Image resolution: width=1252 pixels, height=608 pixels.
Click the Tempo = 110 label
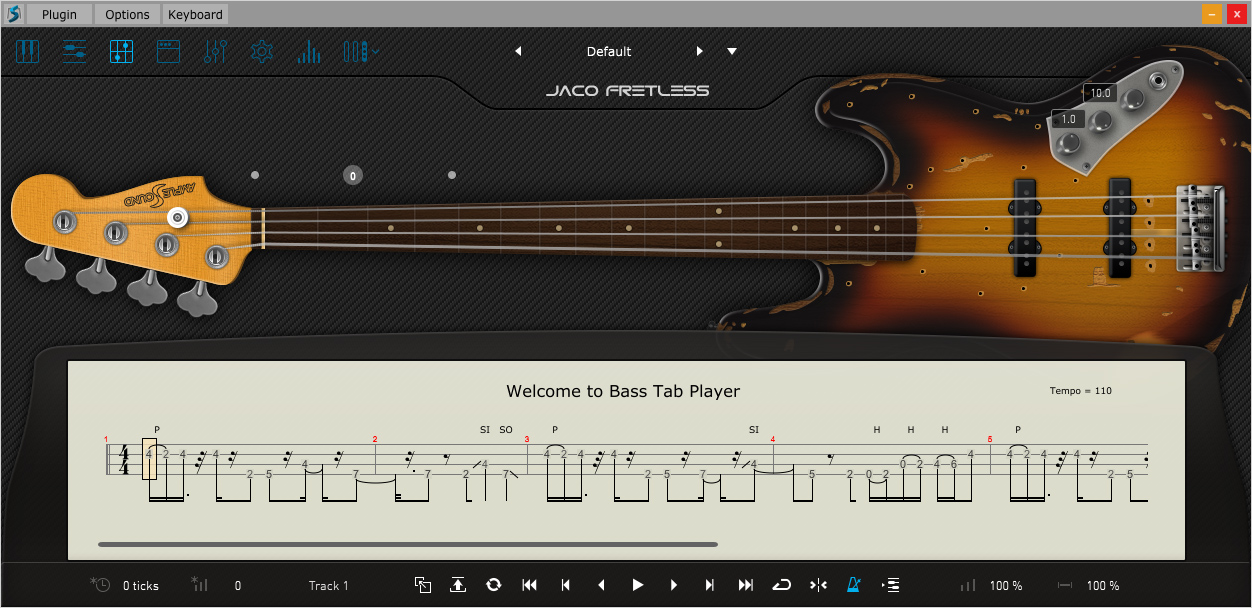1081,391
